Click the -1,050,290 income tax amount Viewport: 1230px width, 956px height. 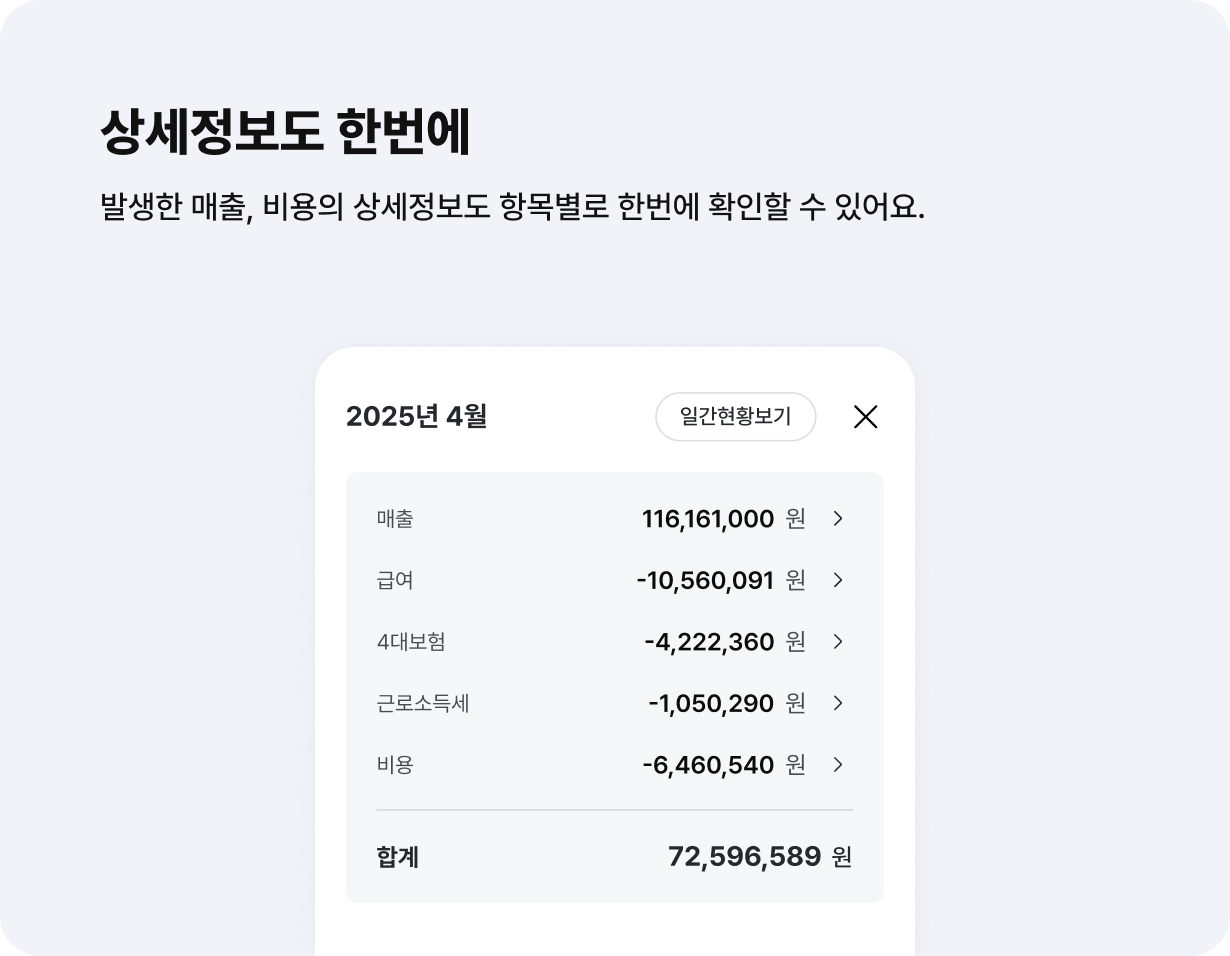[711, 703]
